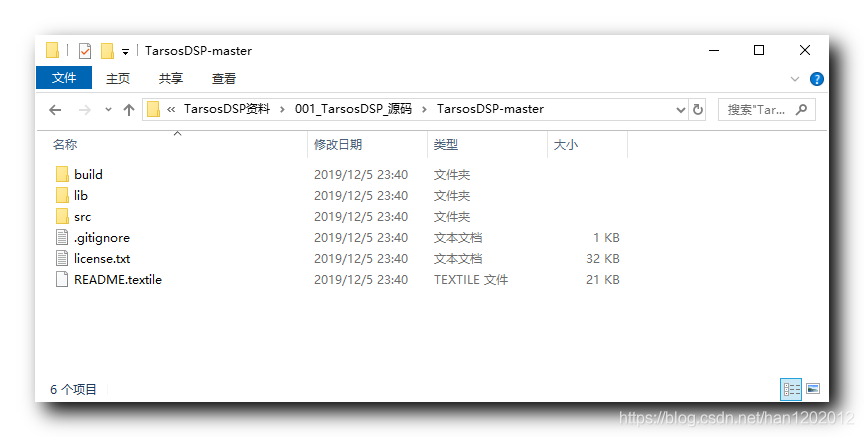The width and height of the screenshot is (864, 437).
Task: Go forward with the right arrow
Action: (84, 110)
